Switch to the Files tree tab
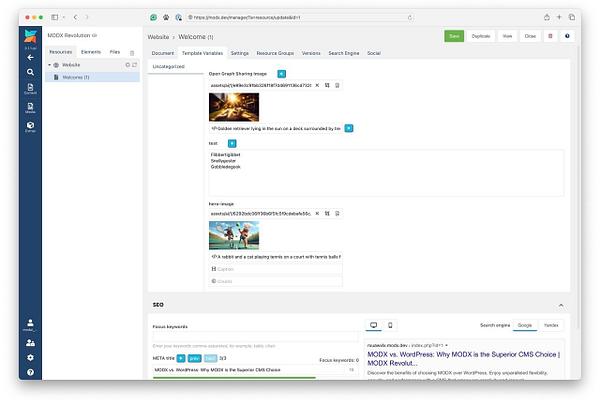Image resolution: width=600 pixels, height=400 pixels. pyautogui.click(x=115, y=52)
